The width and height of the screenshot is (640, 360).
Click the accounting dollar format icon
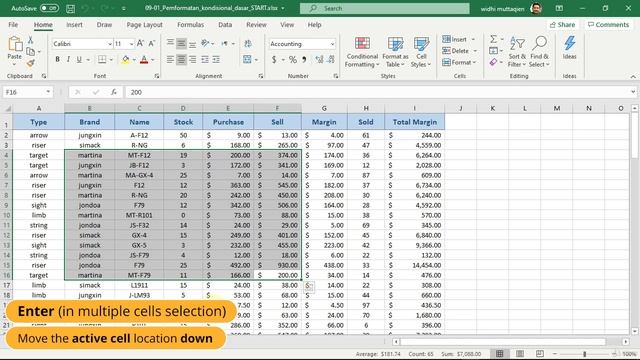(x=274, y=60)
